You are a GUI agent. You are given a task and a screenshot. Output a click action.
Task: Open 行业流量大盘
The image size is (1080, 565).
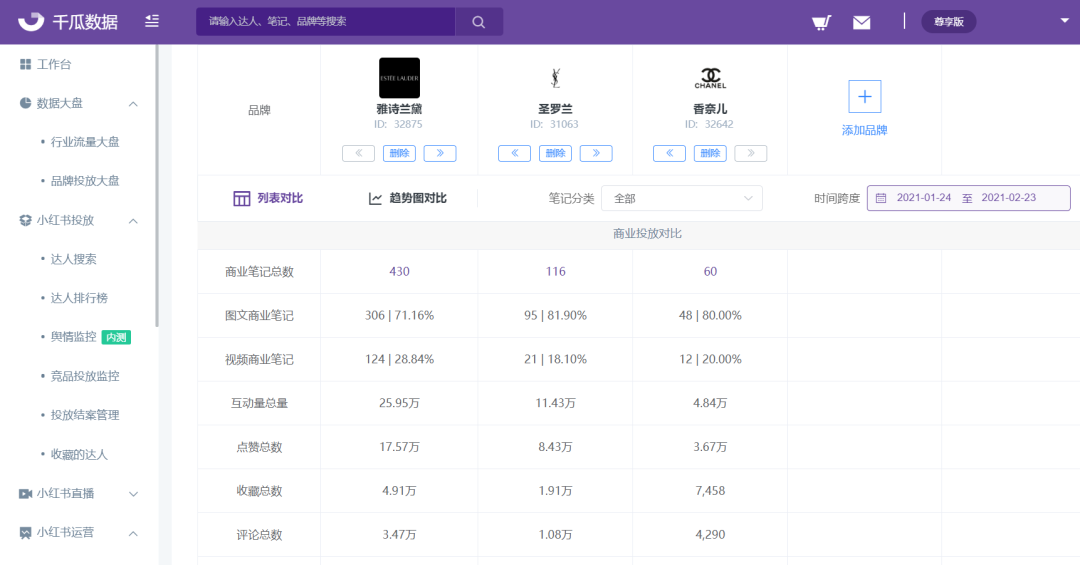85,142
